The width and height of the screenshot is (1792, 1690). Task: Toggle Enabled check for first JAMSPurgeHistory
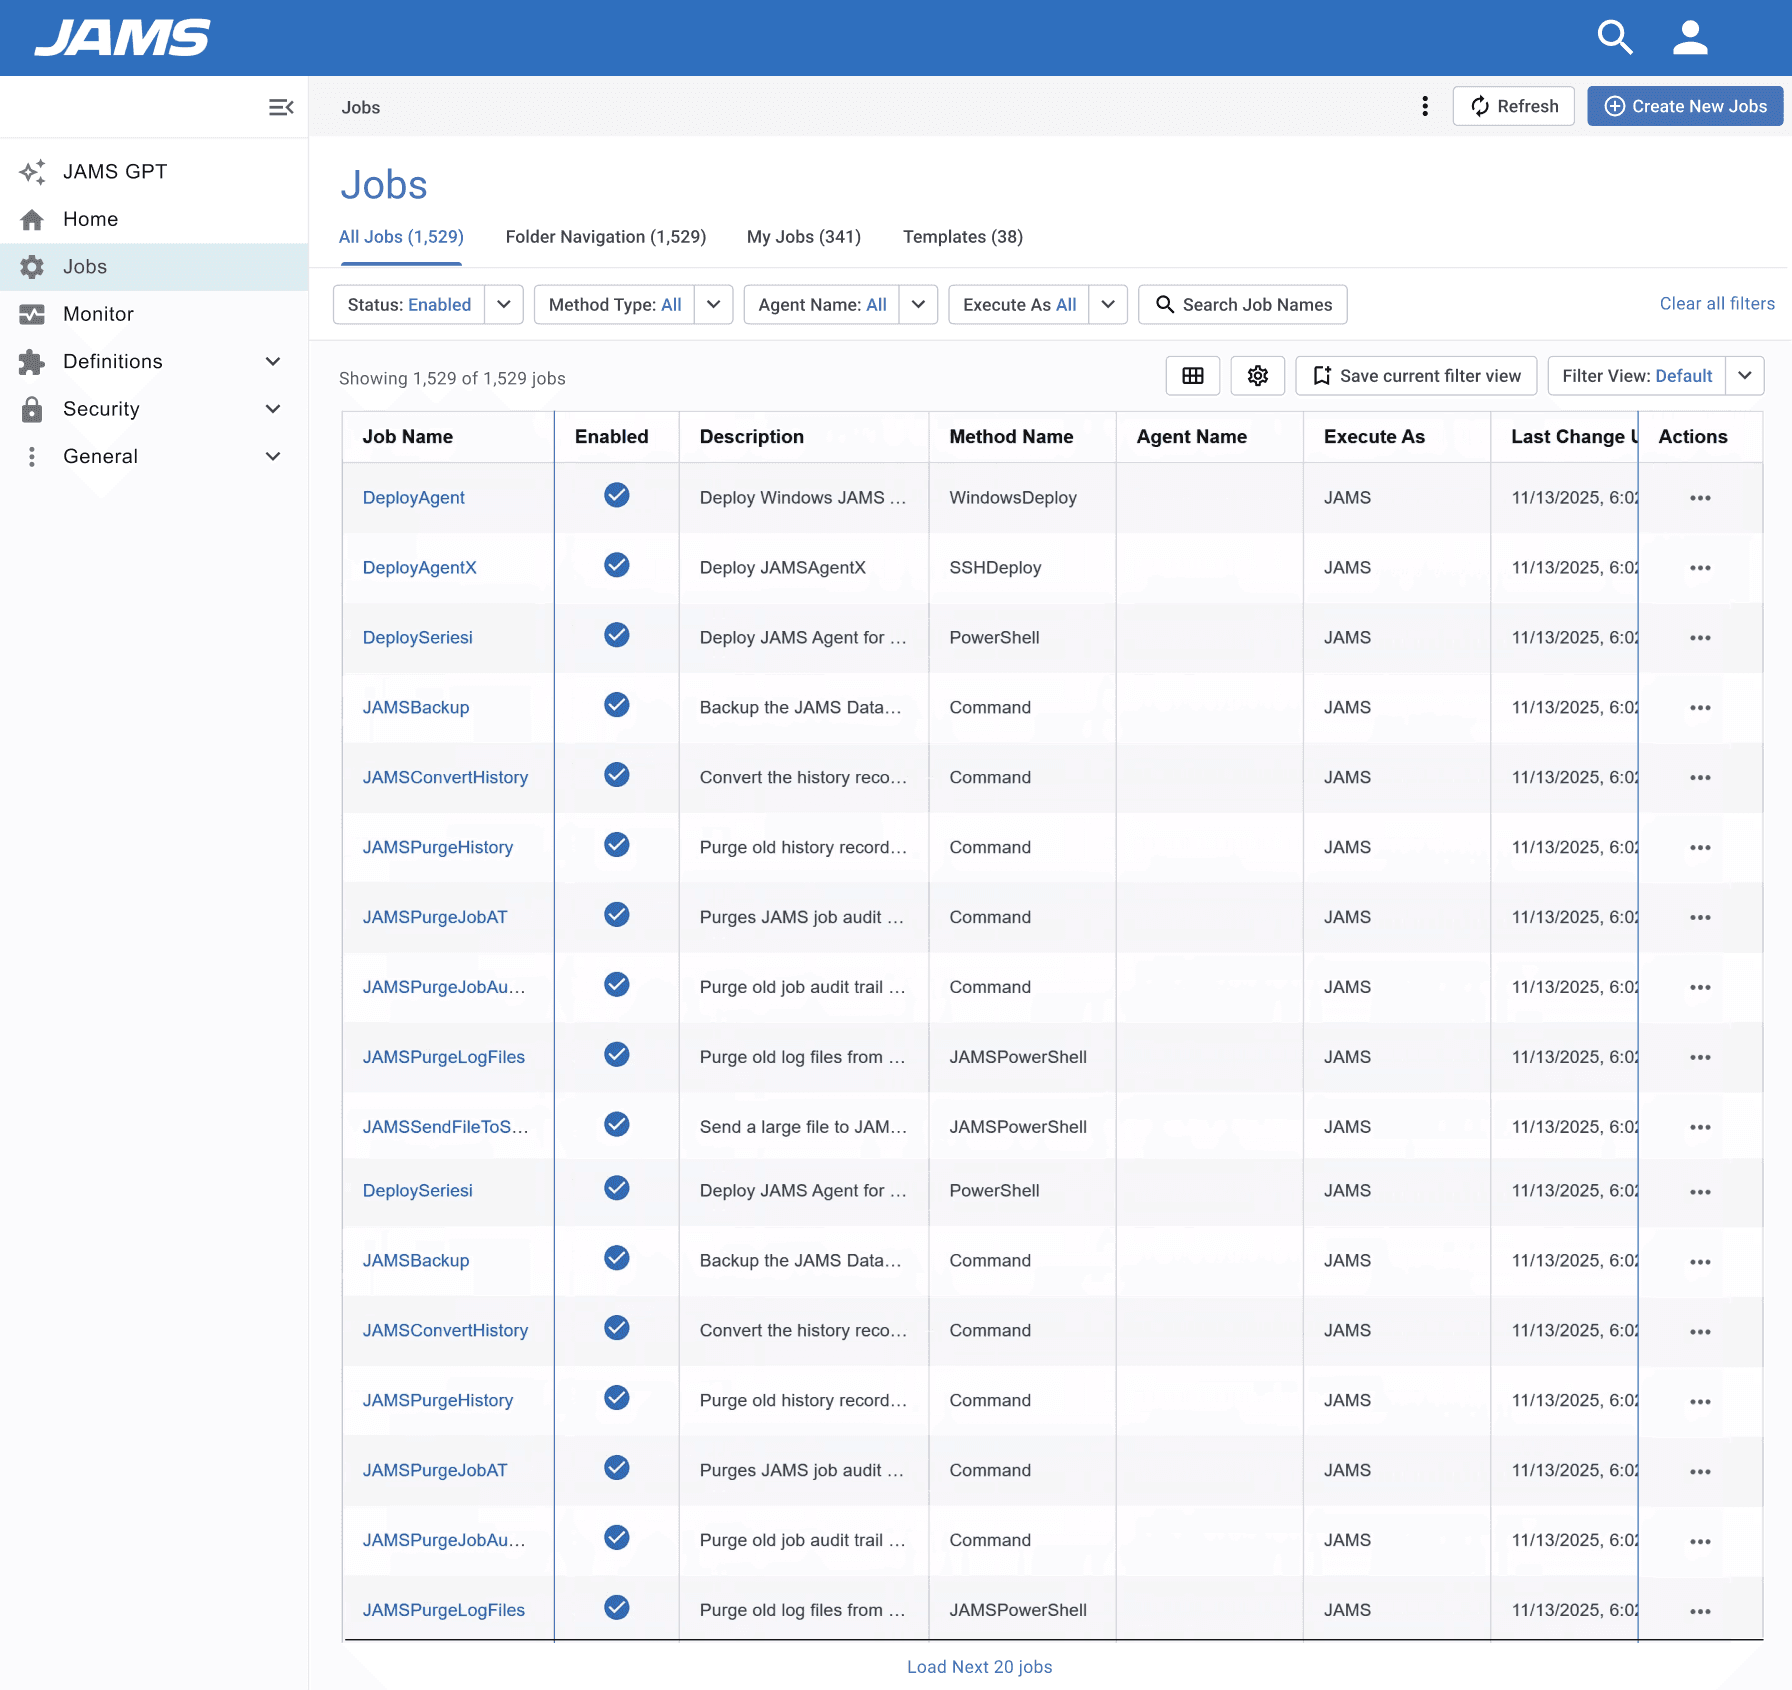617,845
